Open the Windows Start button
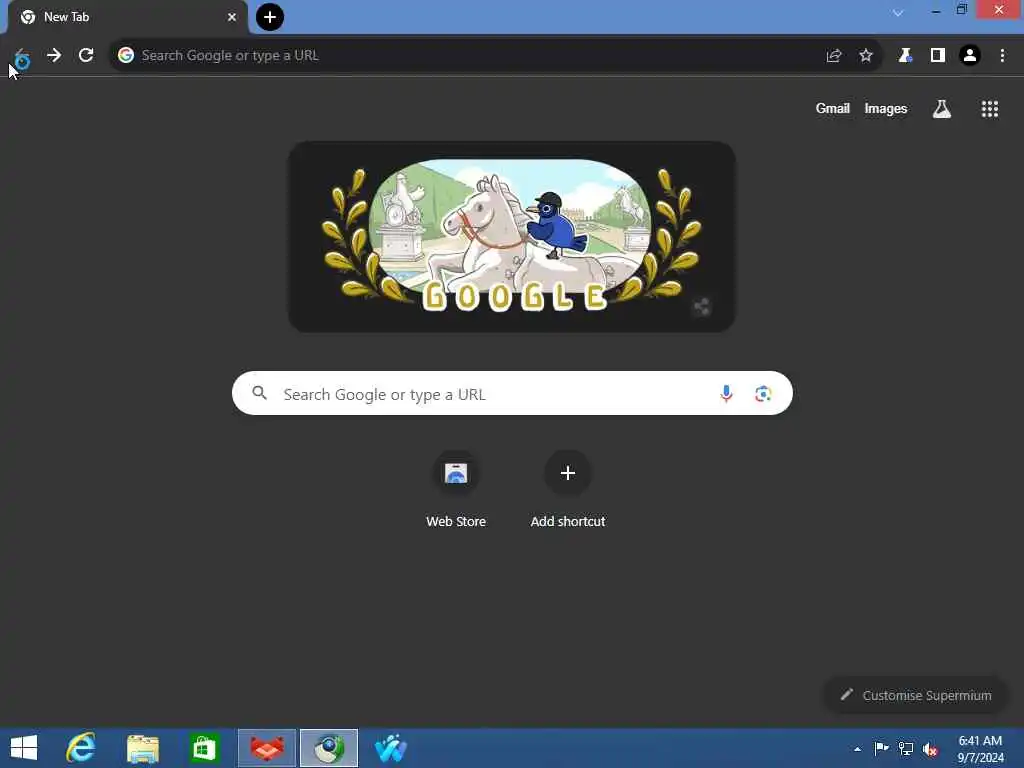This screenshot has height=768, width=1024. click(x=24, y=748)
